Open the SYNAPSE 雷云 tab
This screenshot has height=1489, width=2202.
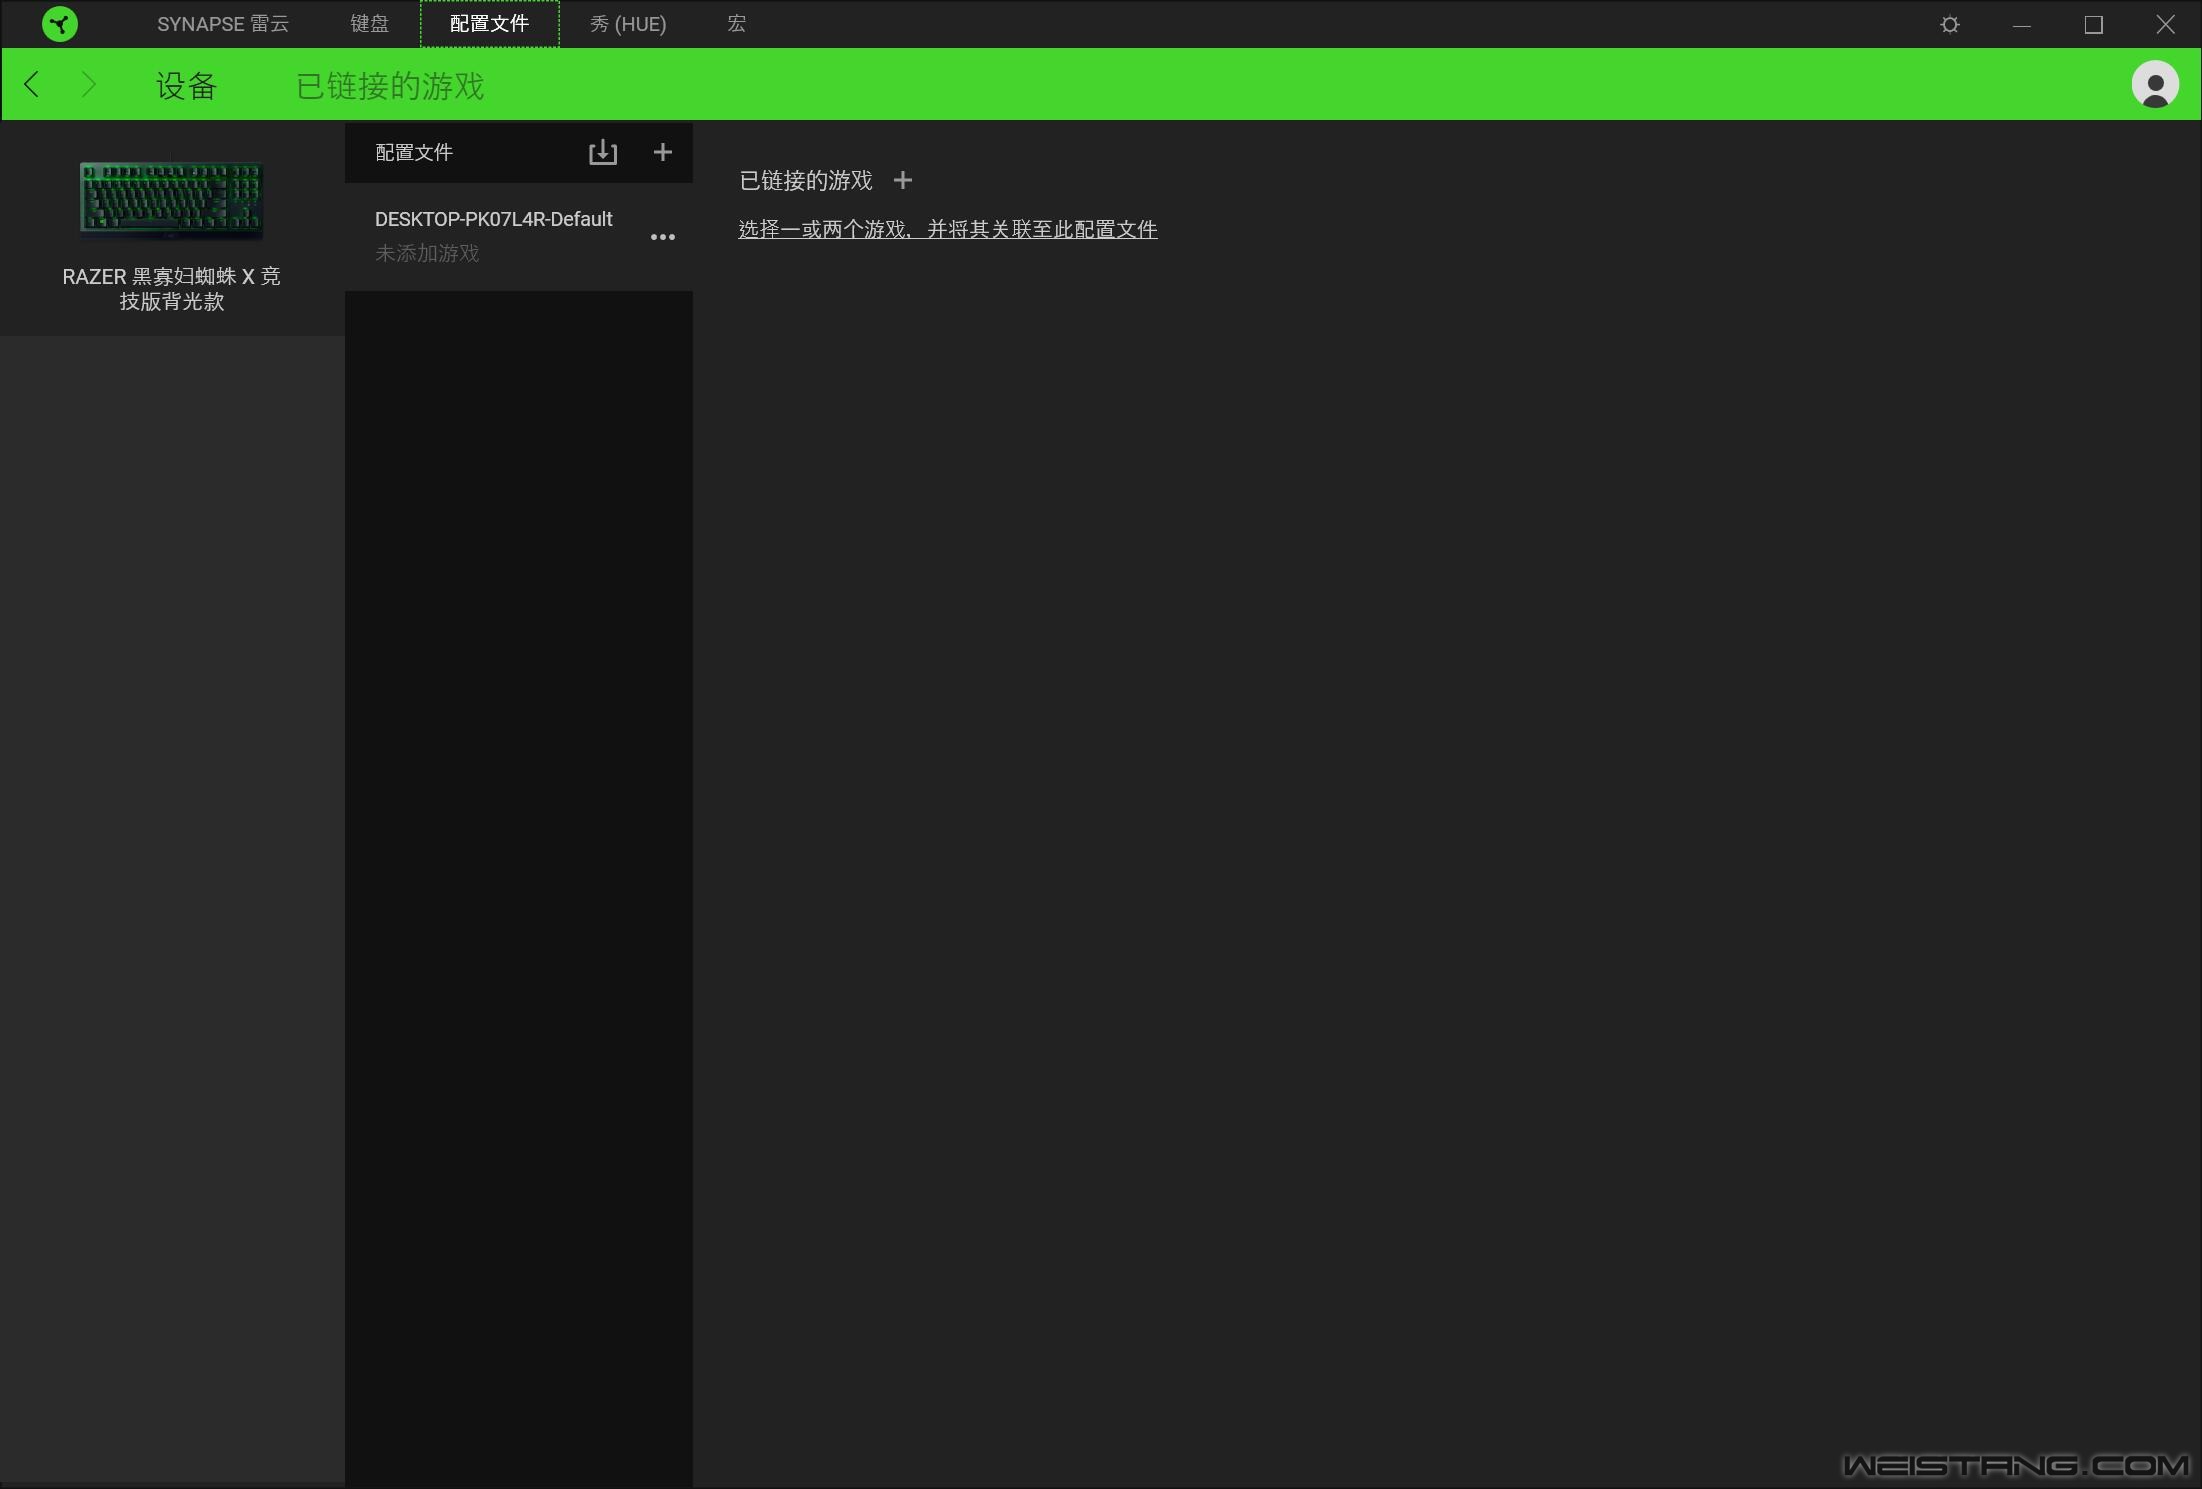[x=223, y=24]
